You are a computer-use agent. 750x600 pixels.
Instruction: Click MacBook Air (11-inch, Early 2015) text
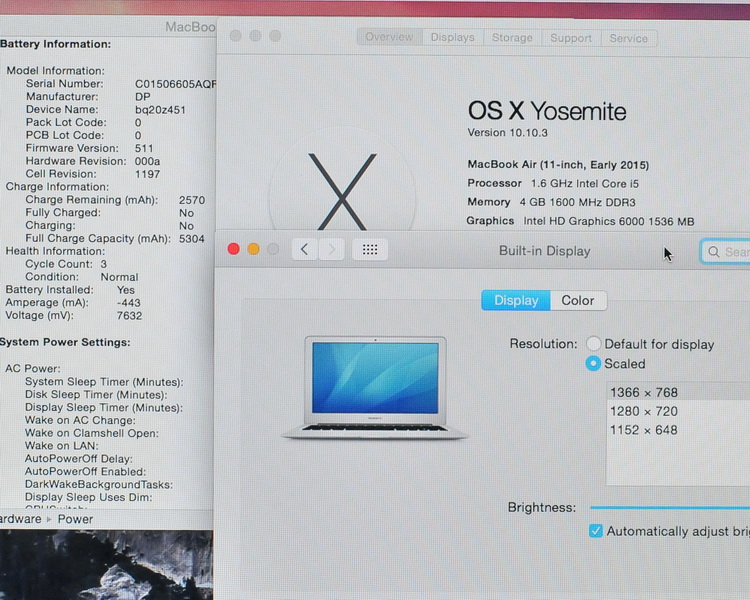558,165
